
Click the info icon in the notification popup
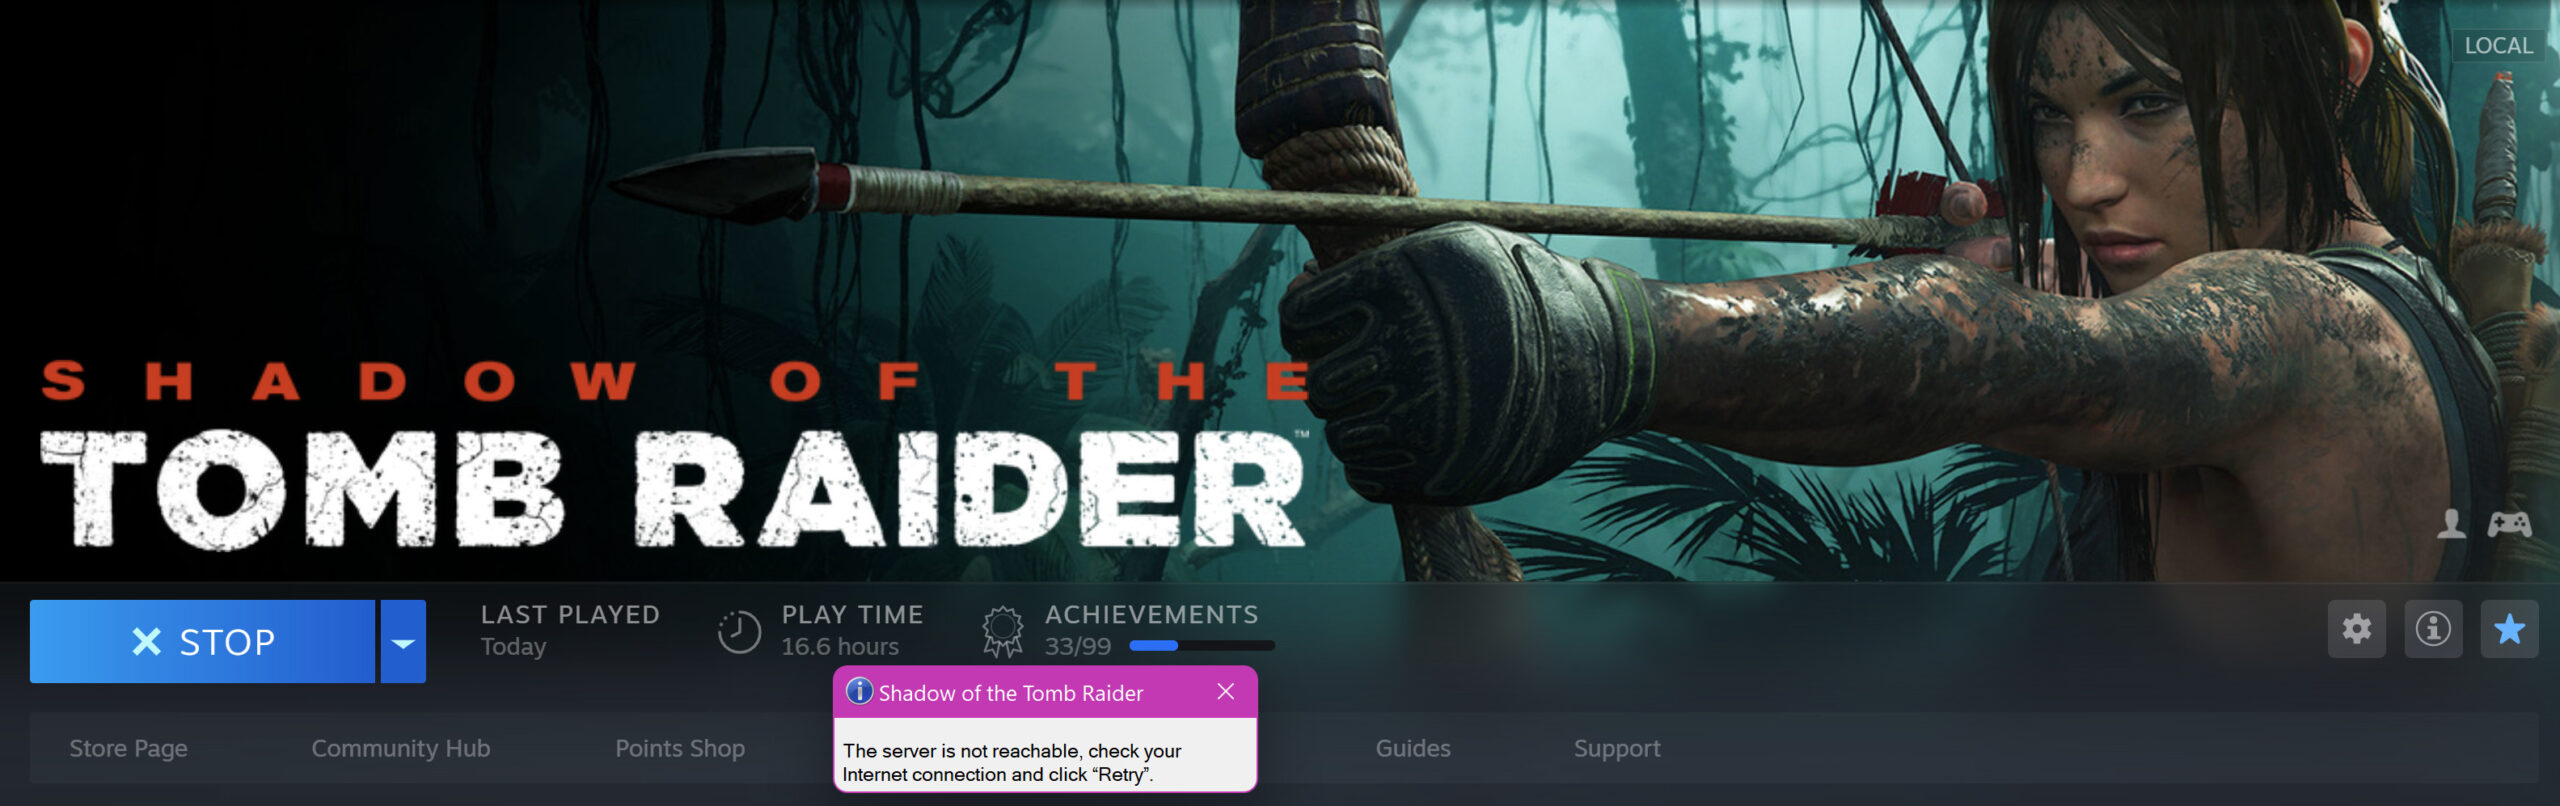859,691
